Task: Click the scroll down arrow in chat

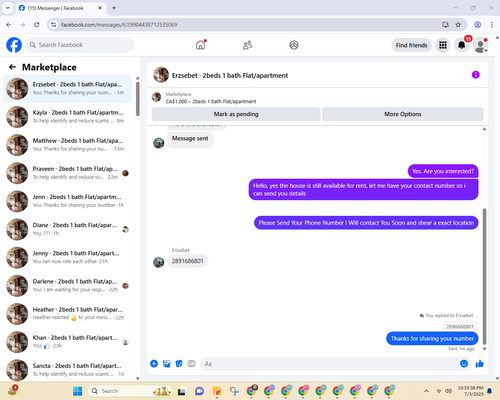Action: (484, 349)
